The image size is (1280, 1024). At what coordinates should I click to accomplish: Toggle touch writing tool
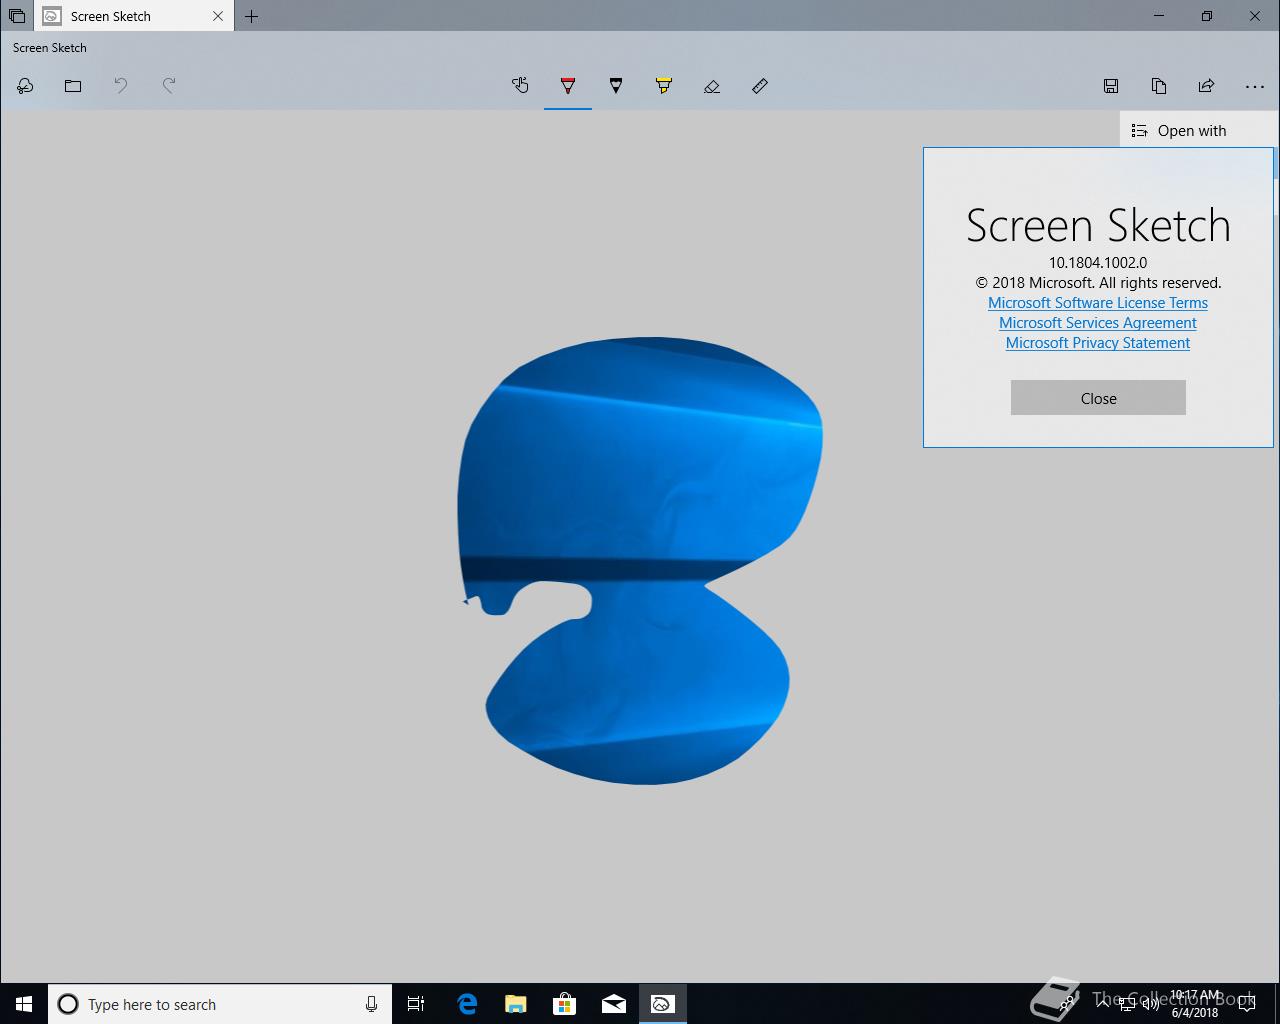520,86
